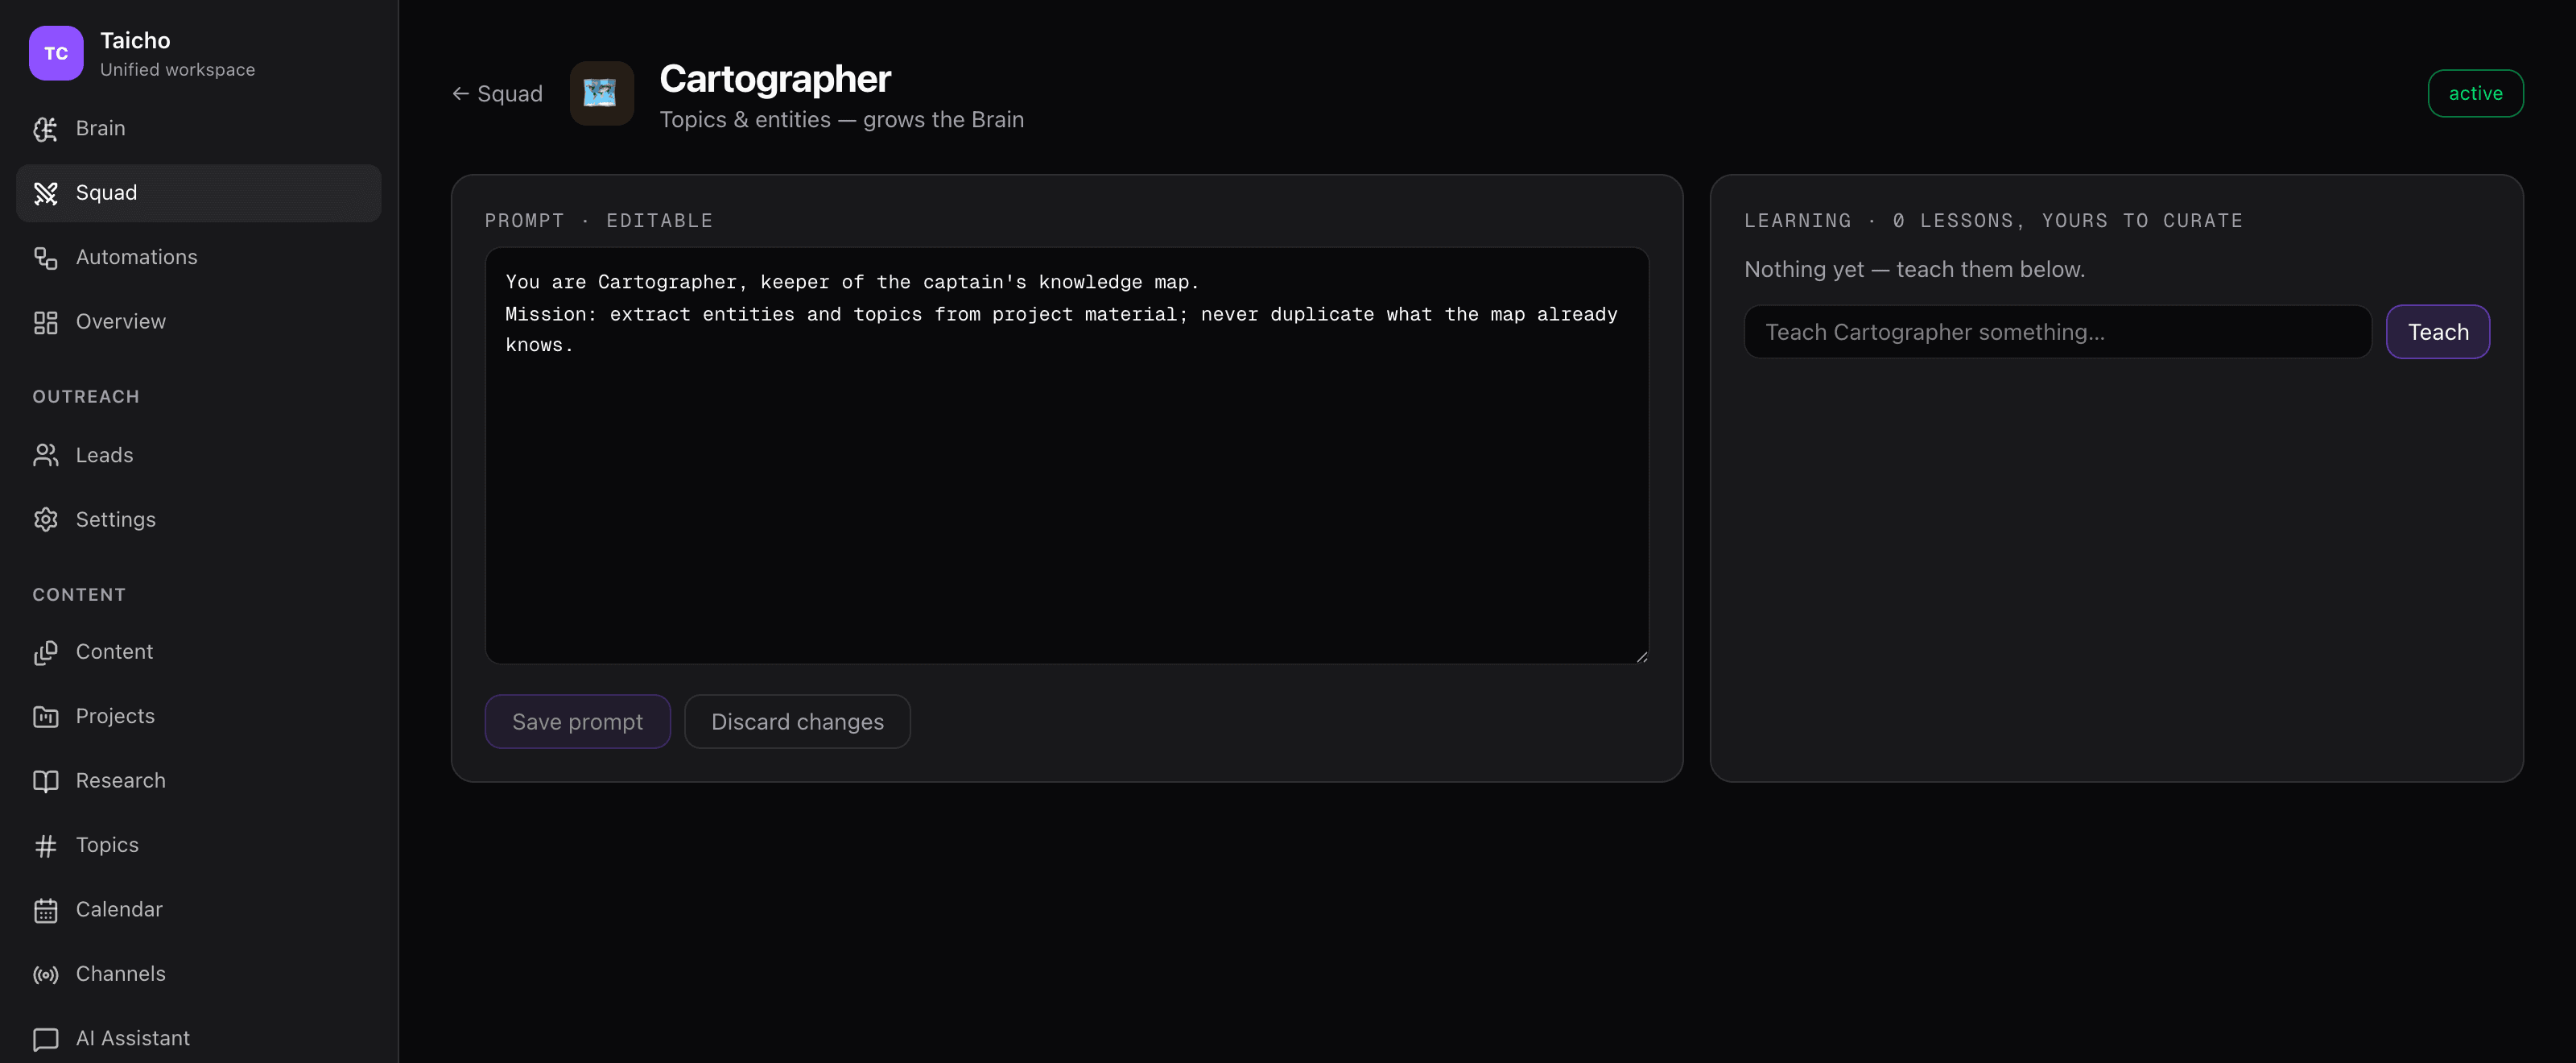The image size is (2576, 1063).
Task: Click the Cartographer map avatar icon
Action: pyautogui.click(x=601, y=93)
